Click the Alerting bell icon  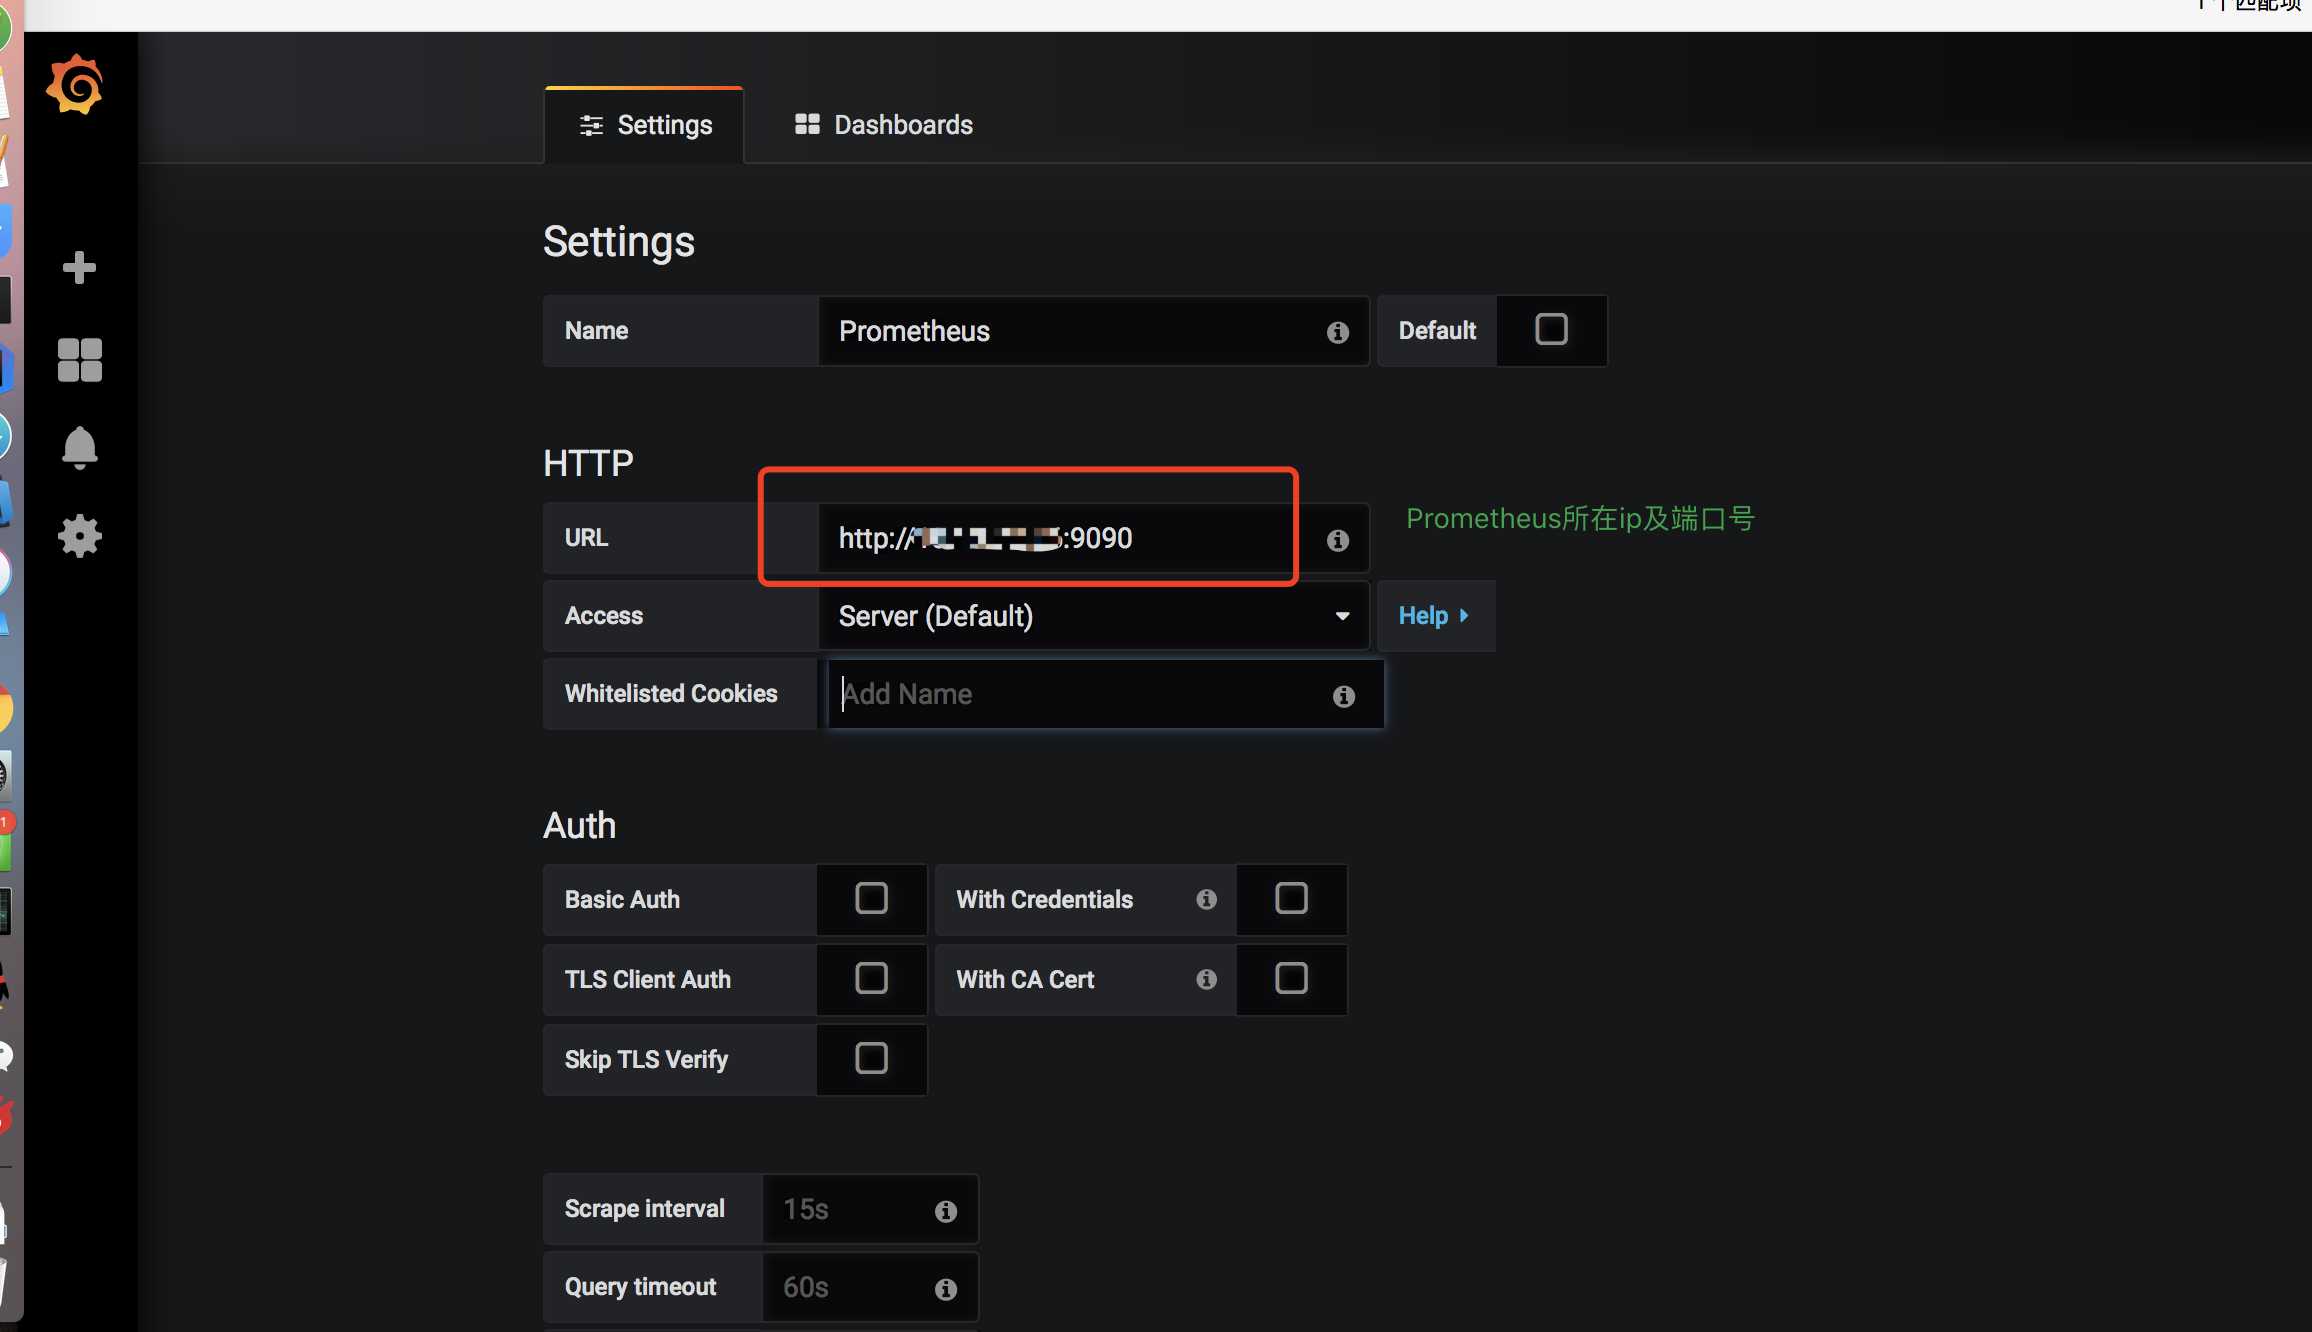(79, 446)
